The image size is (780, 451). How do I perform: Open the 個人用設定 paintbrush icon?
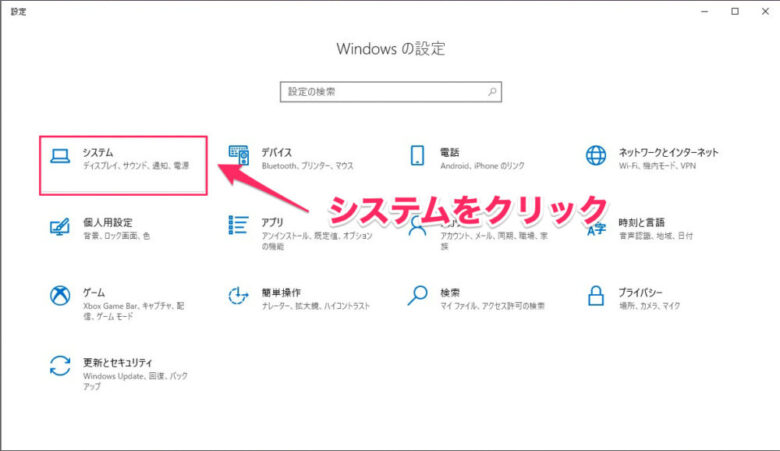(60, 227)
